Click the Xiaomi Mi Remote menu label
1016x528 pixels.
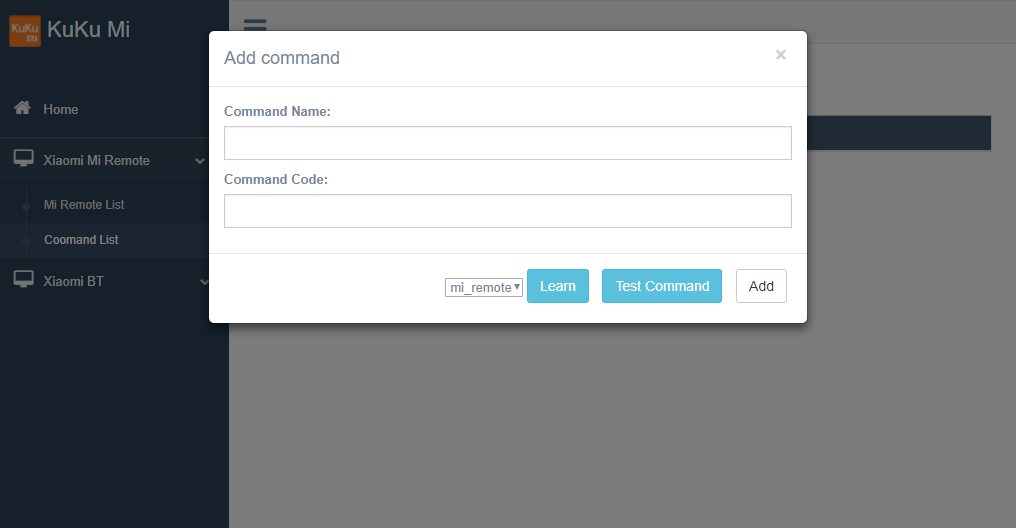coord(96,160)
